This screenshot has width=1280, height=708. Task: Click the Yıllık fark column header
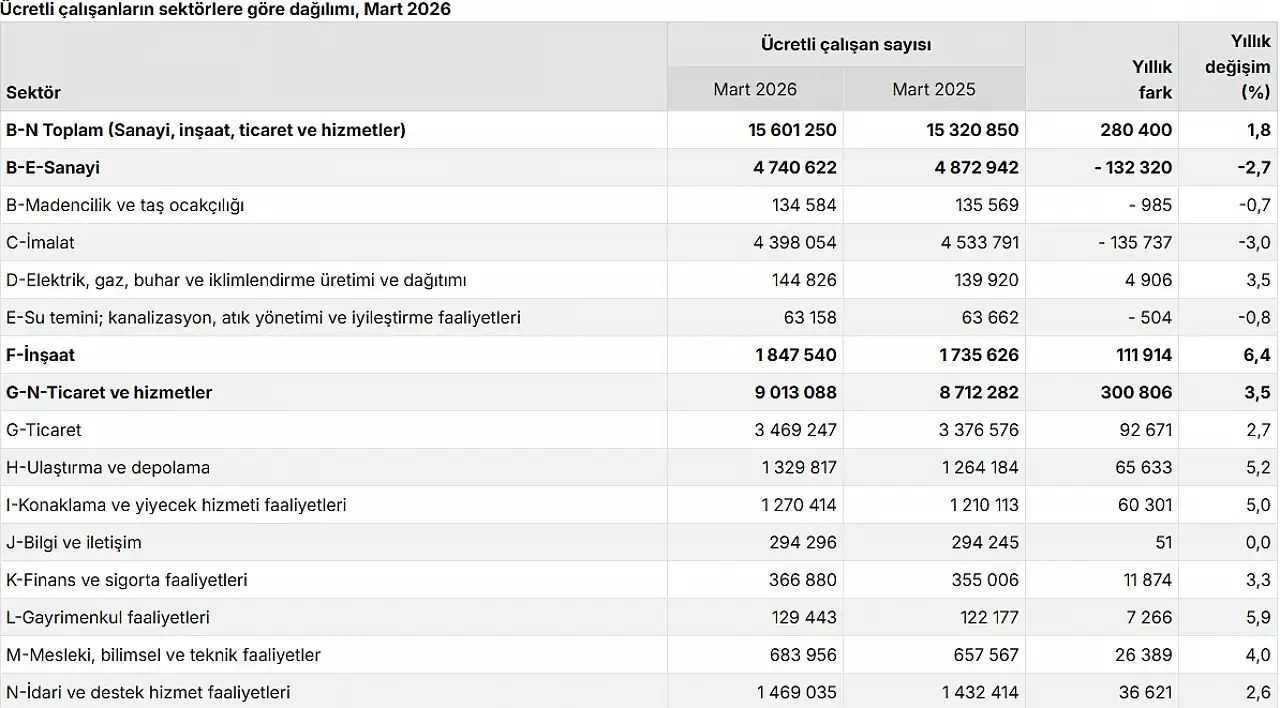point(1152,79)
